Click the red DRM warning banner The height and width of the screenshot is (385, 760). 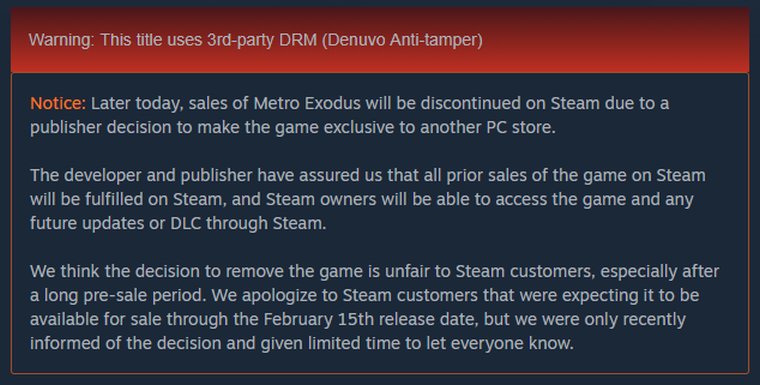click(380, 40)
